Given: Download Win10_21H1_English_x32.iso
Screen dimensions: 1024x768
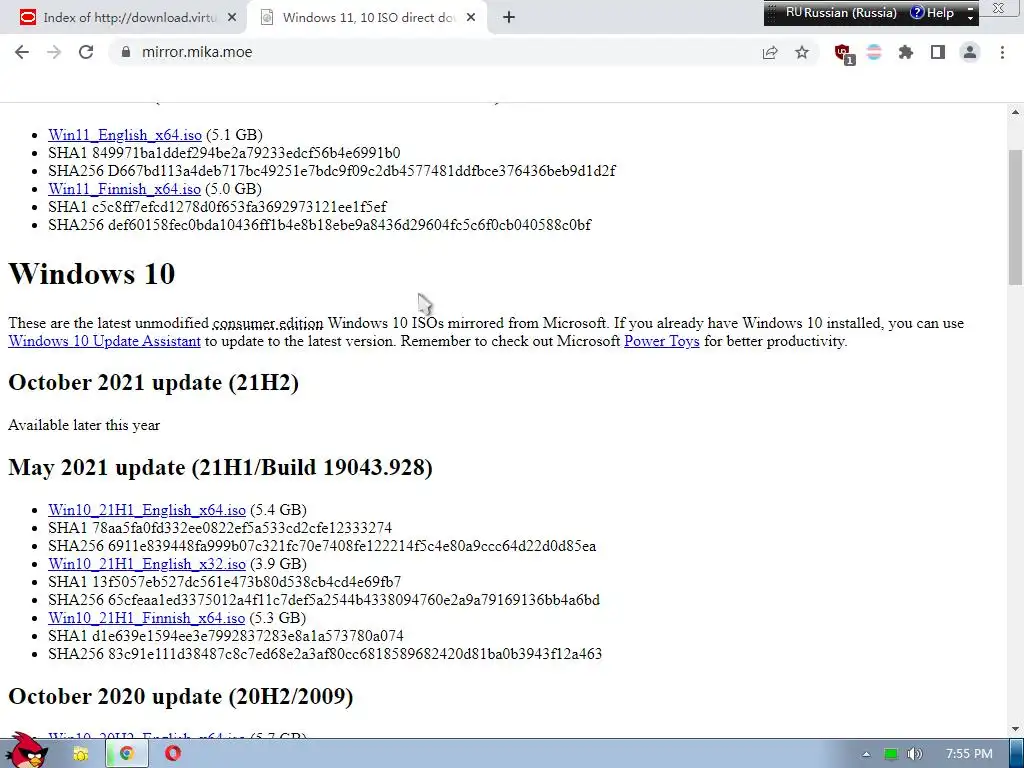Looking at the screenshot, I should (147, 564).
